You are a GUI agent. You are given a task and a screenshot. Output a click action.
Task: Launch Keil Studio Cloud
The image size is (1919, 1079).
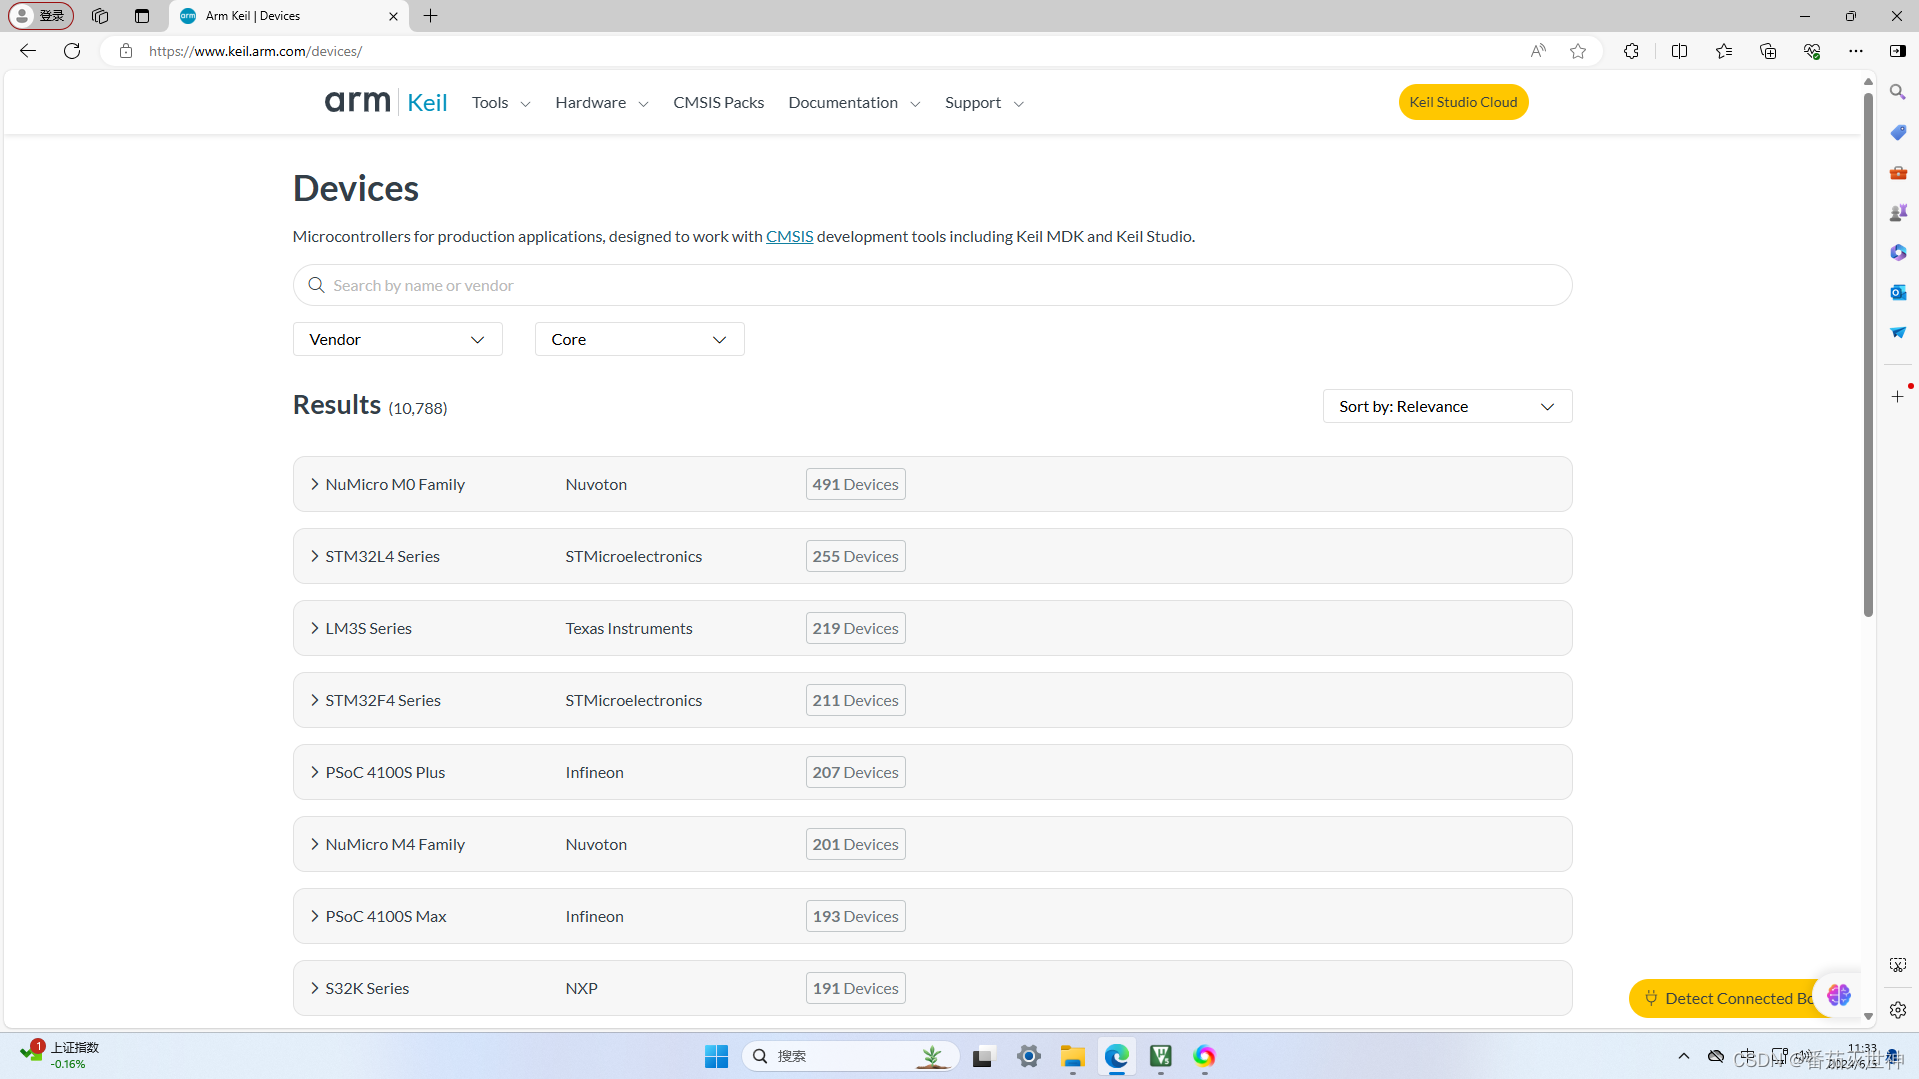pos(1463,102)
